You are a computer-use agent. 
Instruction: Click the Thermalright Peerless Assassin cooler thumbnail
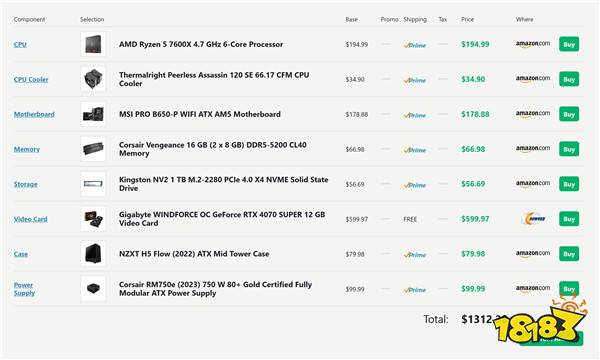click(93, 79)
